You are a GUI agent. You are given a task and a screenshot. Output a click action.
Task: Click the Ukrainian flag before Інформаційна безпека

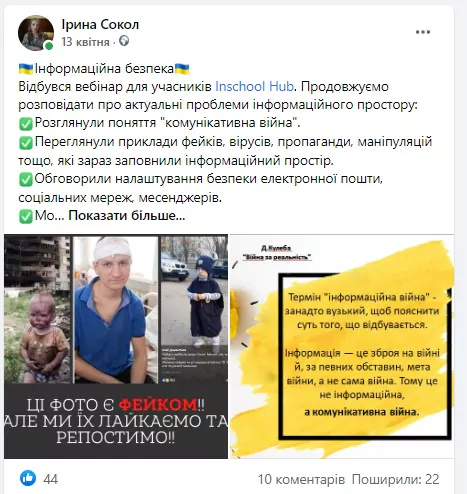tap(26, 69)
